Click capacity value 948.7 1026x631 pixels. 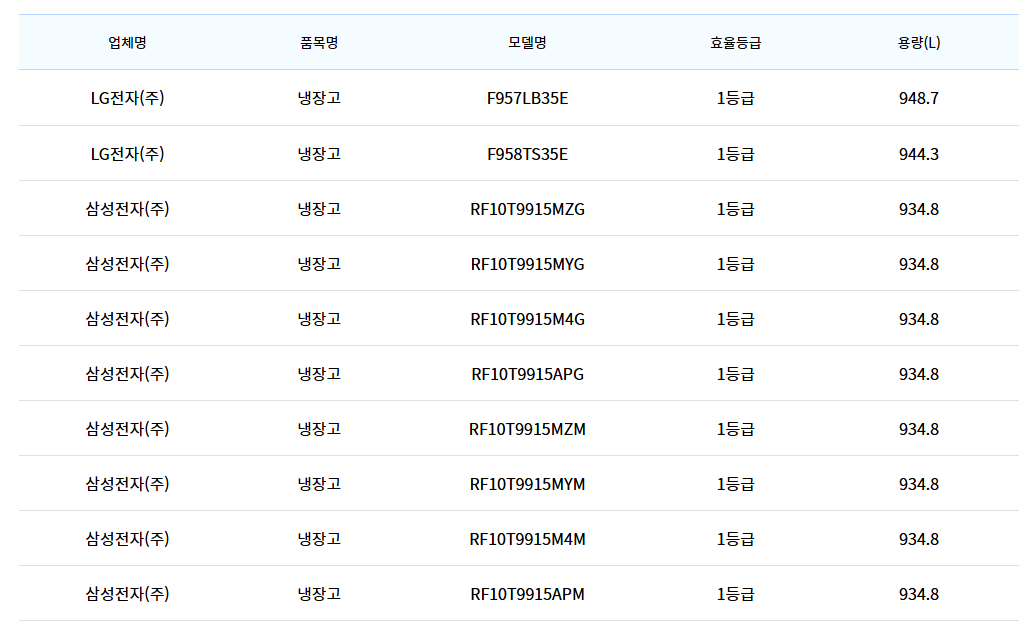(919, 98)
